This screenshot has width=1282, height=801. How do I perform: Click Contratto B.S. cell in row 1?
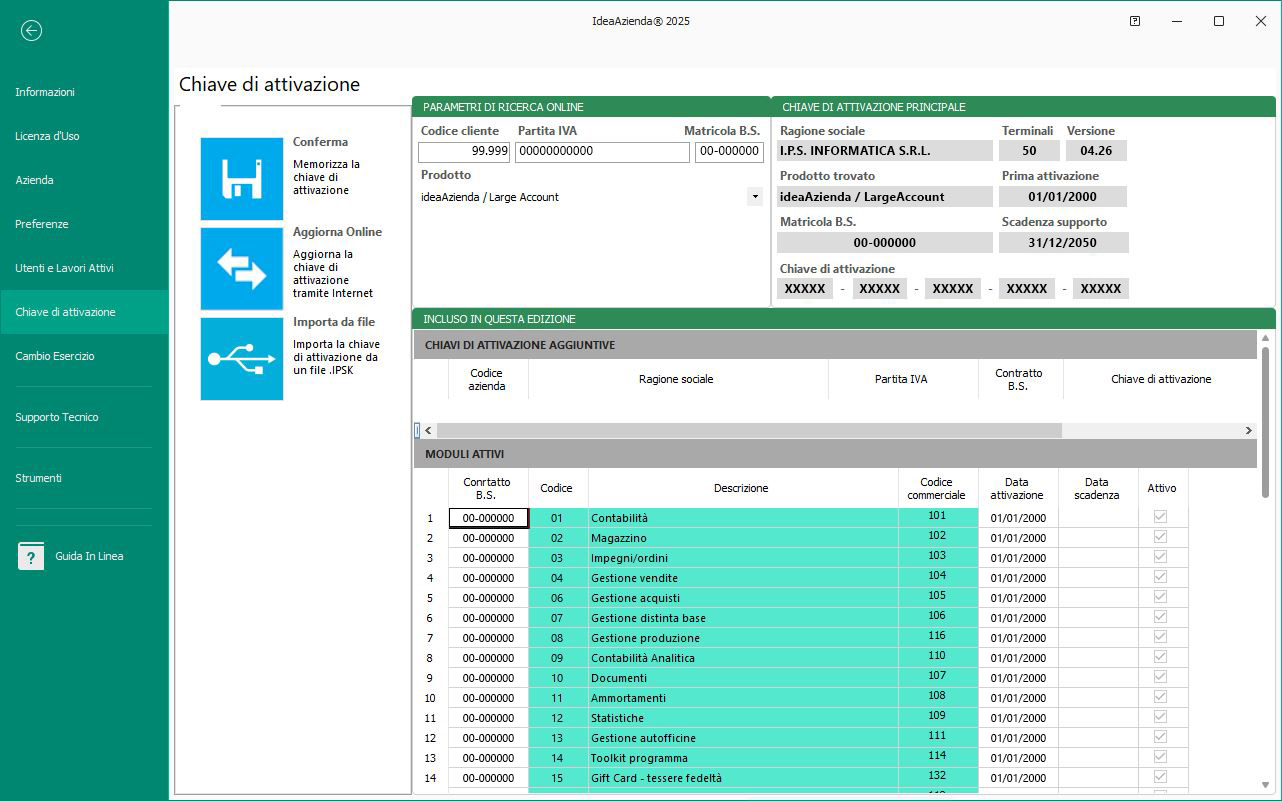[488, 518]
